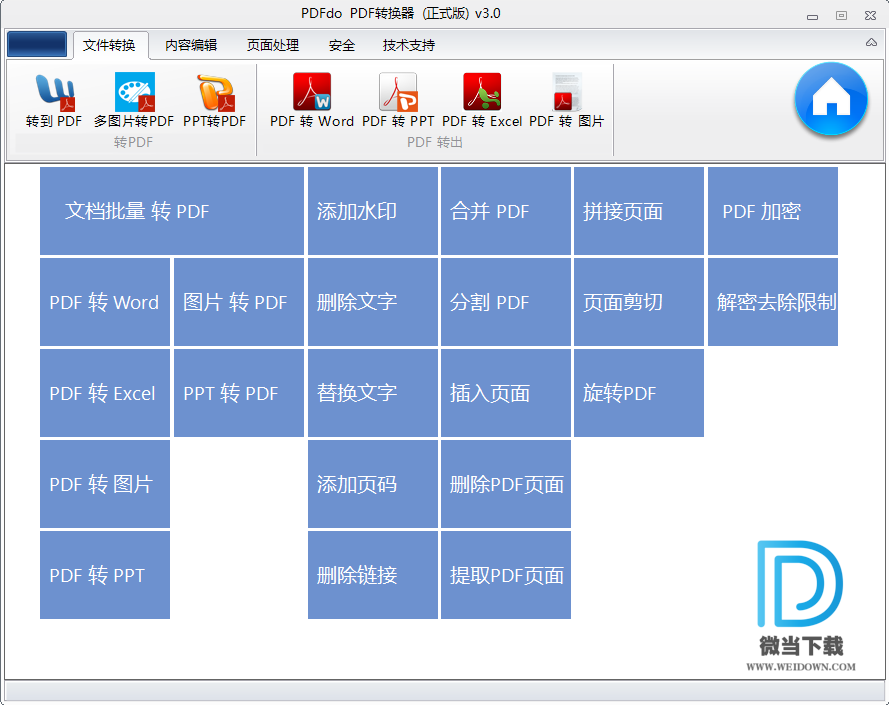Choose the PDF 加密 tile
This screenshot has width=889, height=705.
773,211
